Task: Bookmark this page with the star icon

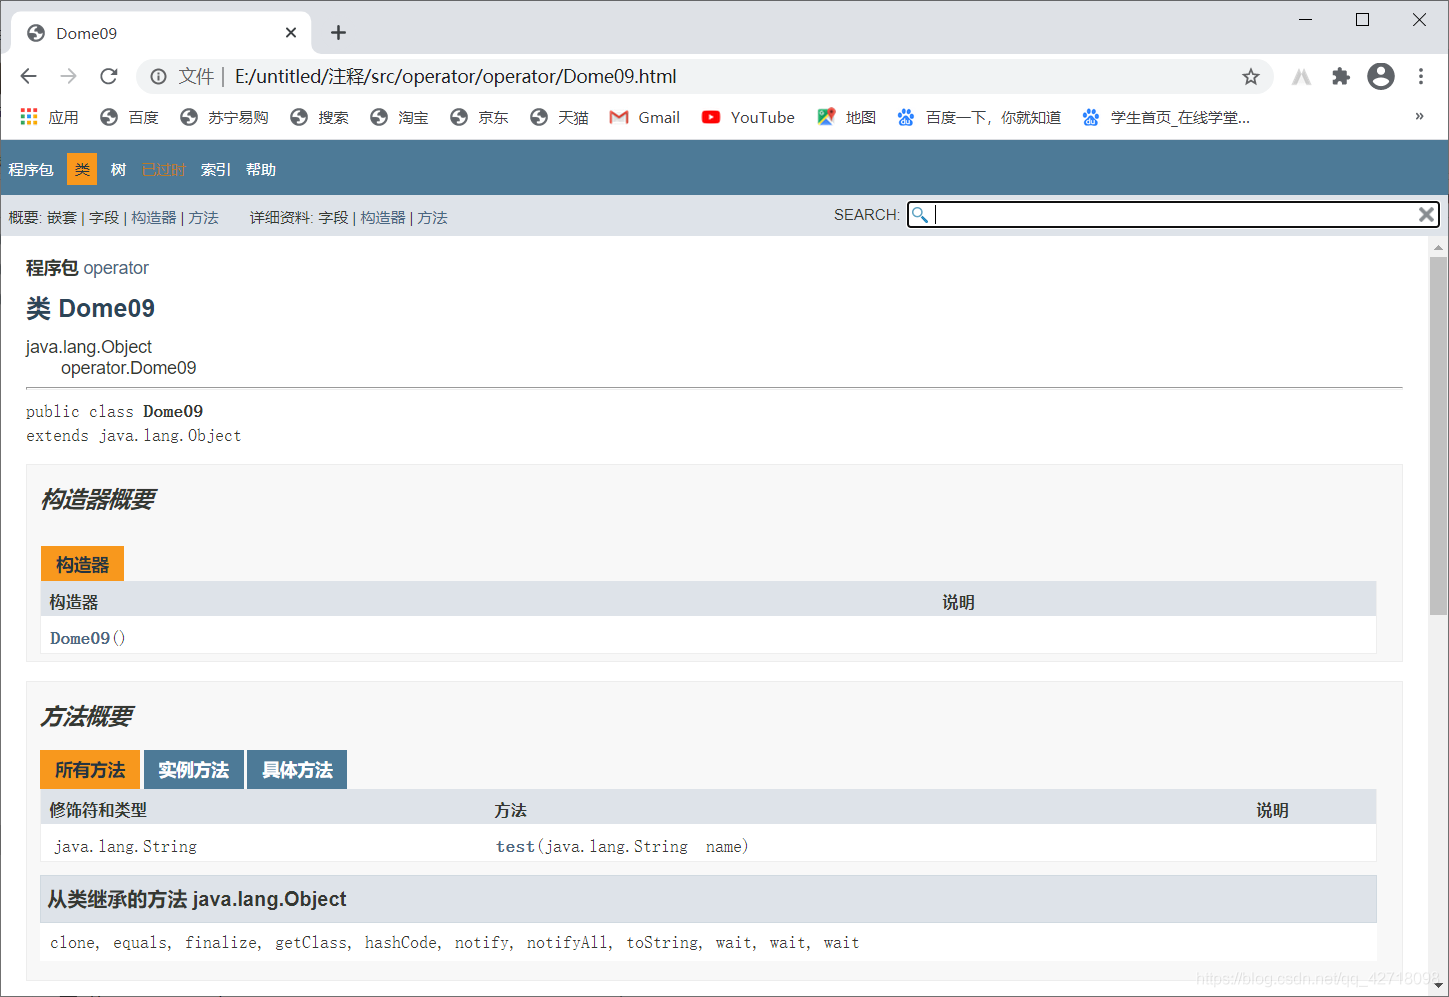Action: point(1251,76)
